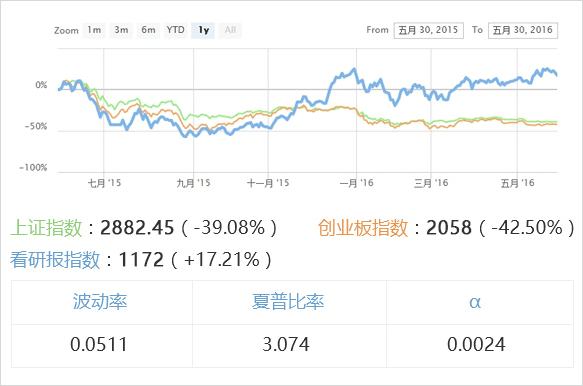
Task: Click the α column header
Action: pyautogui.click(x=475, y=302)
